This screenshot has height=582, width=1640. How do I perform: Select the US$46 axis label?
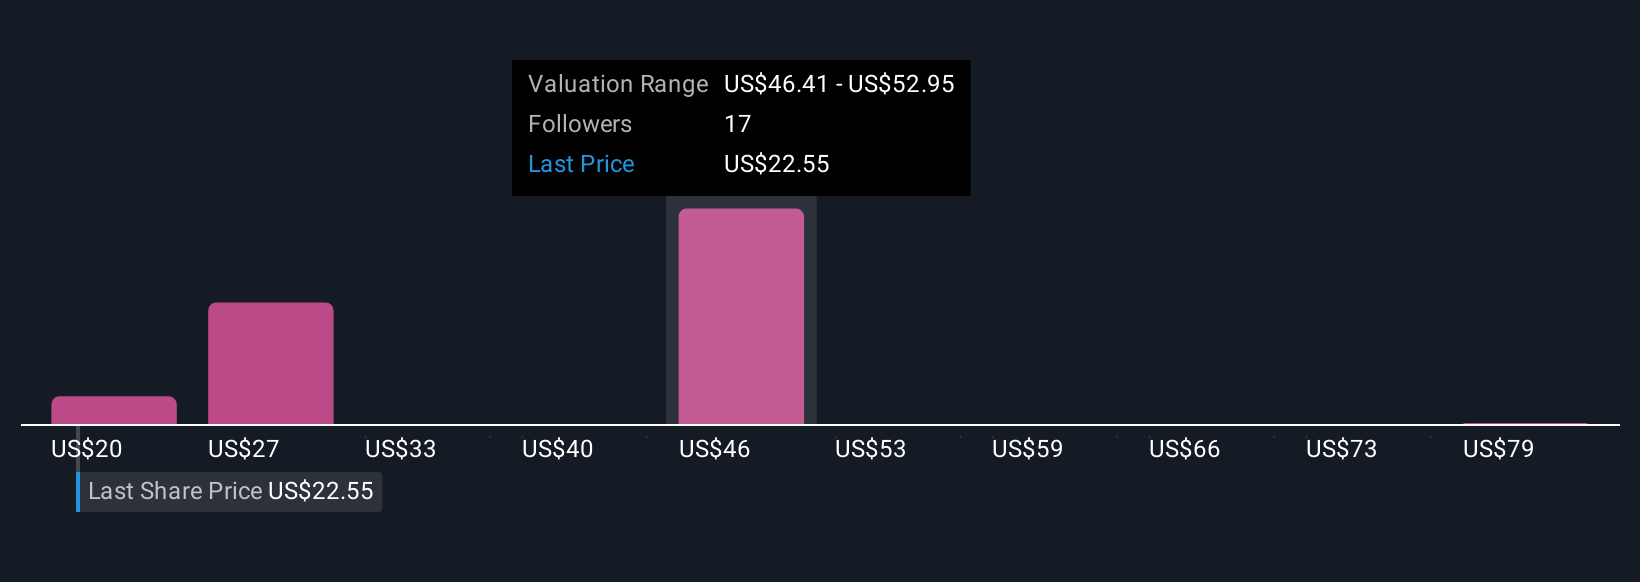[x=715, y=449]
